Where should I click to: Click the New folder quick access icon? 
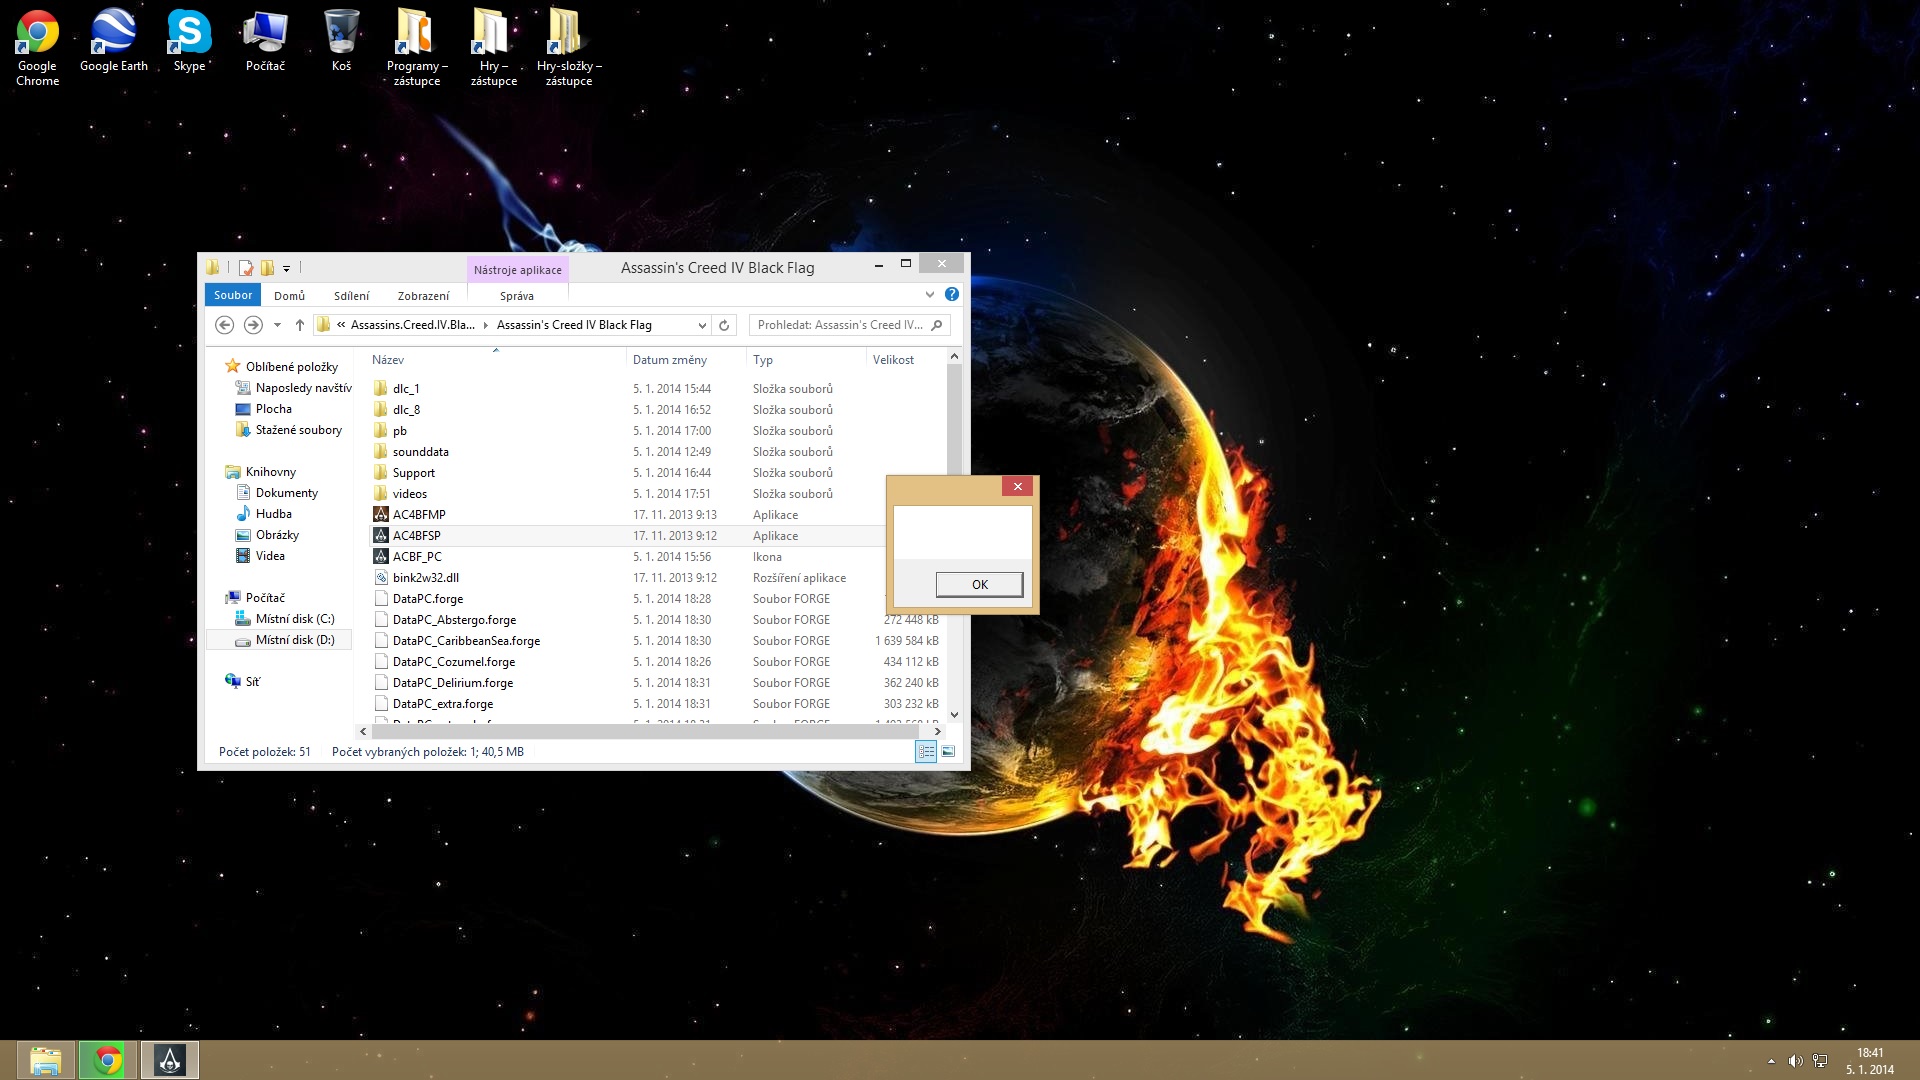point(267,268)
